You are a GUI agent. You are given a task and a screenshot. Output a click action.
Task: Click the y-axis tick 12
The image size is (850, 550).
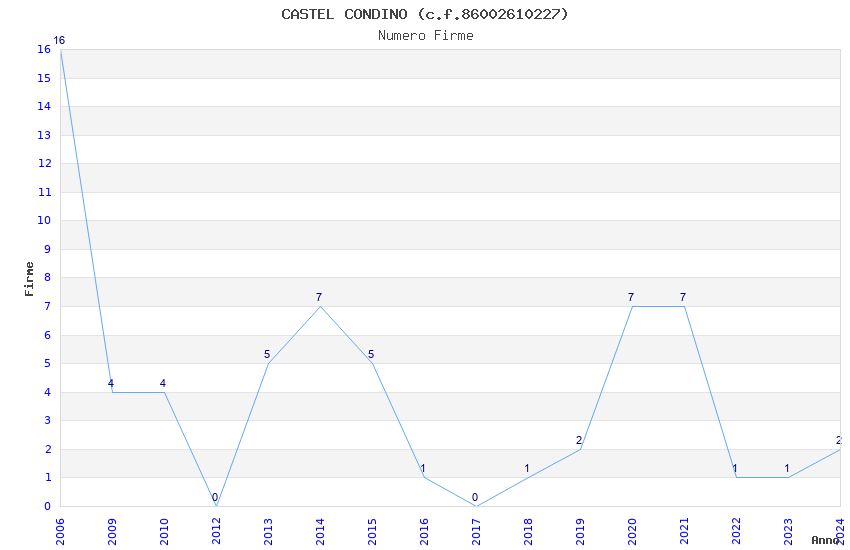(44, 164)
